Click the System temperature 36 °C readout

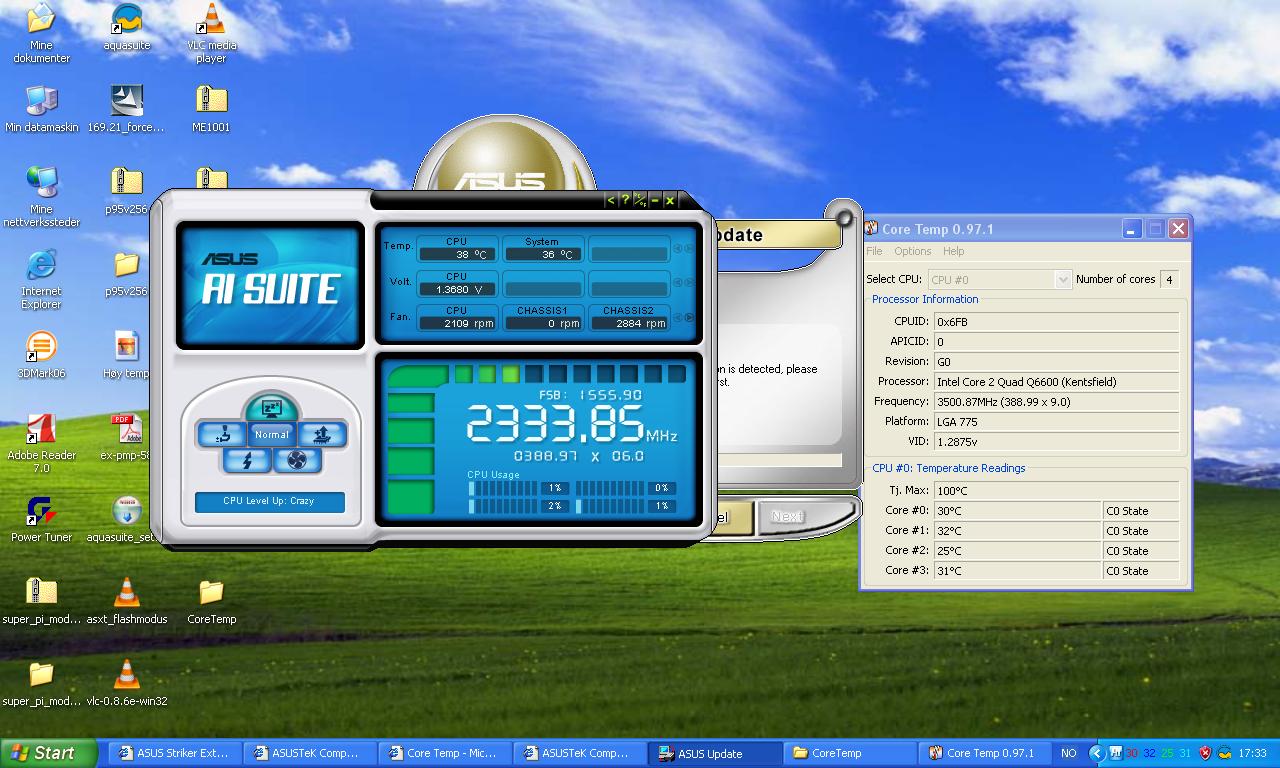pyautogui.click(x=542, y=254)
